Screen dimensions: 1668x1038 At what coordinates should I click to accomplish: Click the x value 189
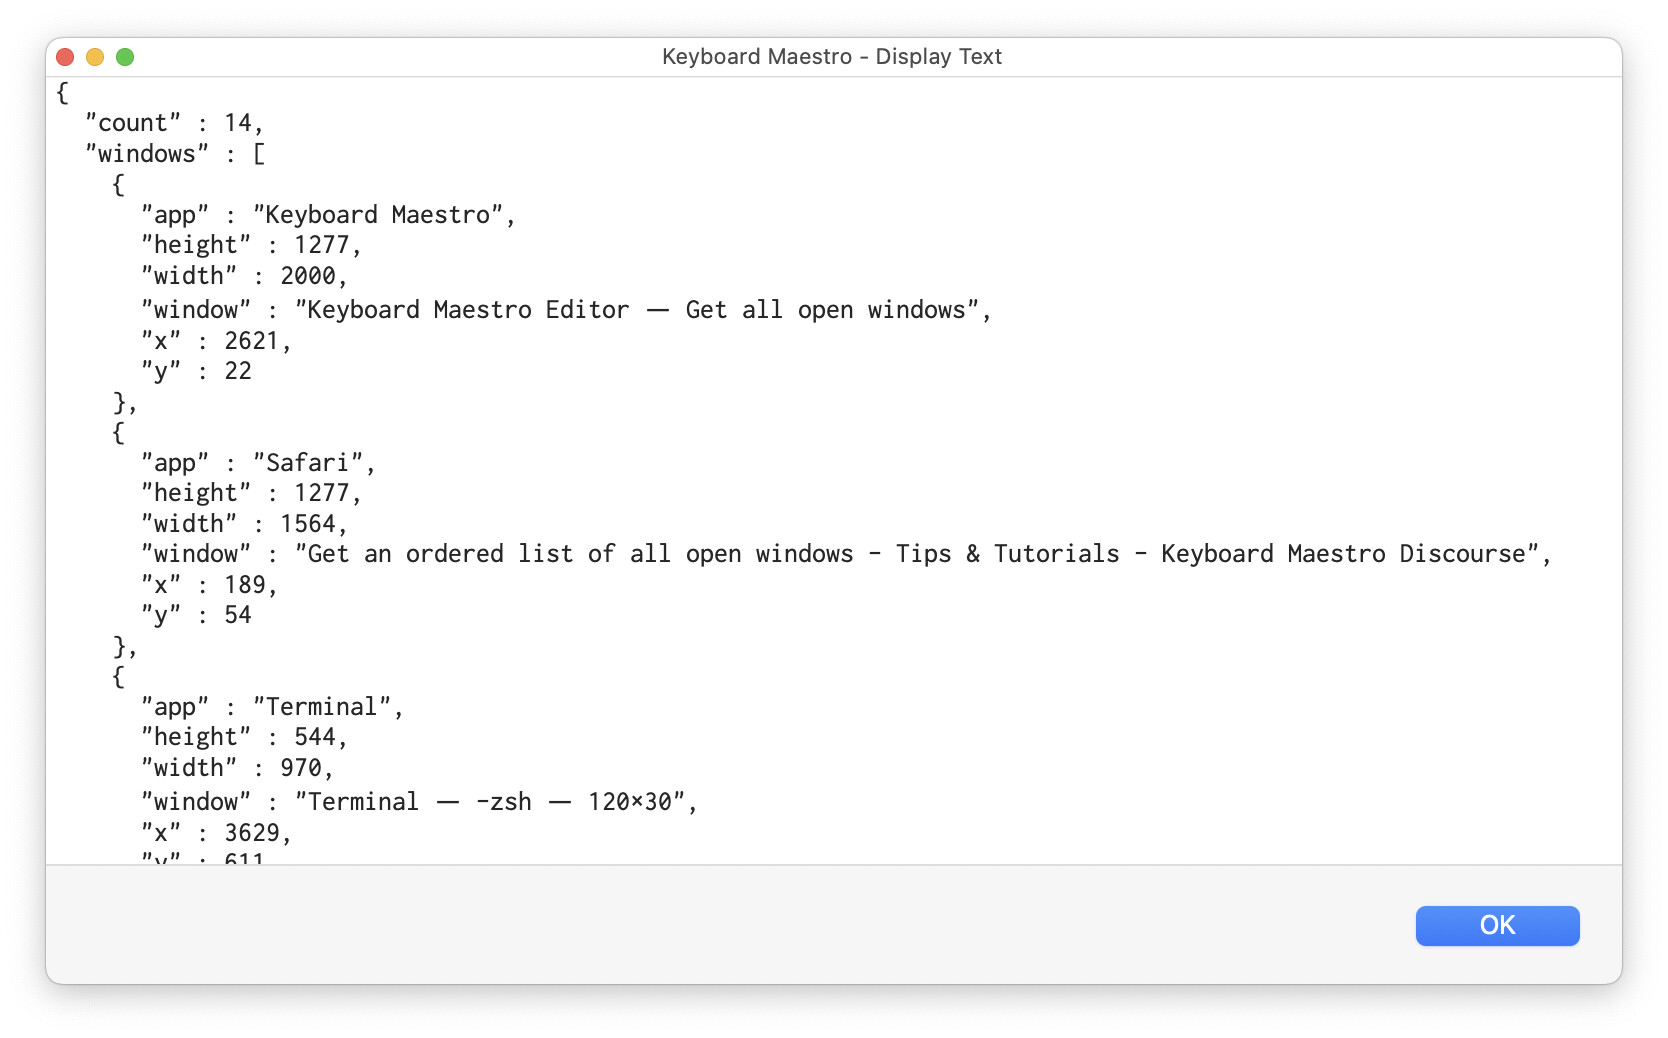point(244,585)
